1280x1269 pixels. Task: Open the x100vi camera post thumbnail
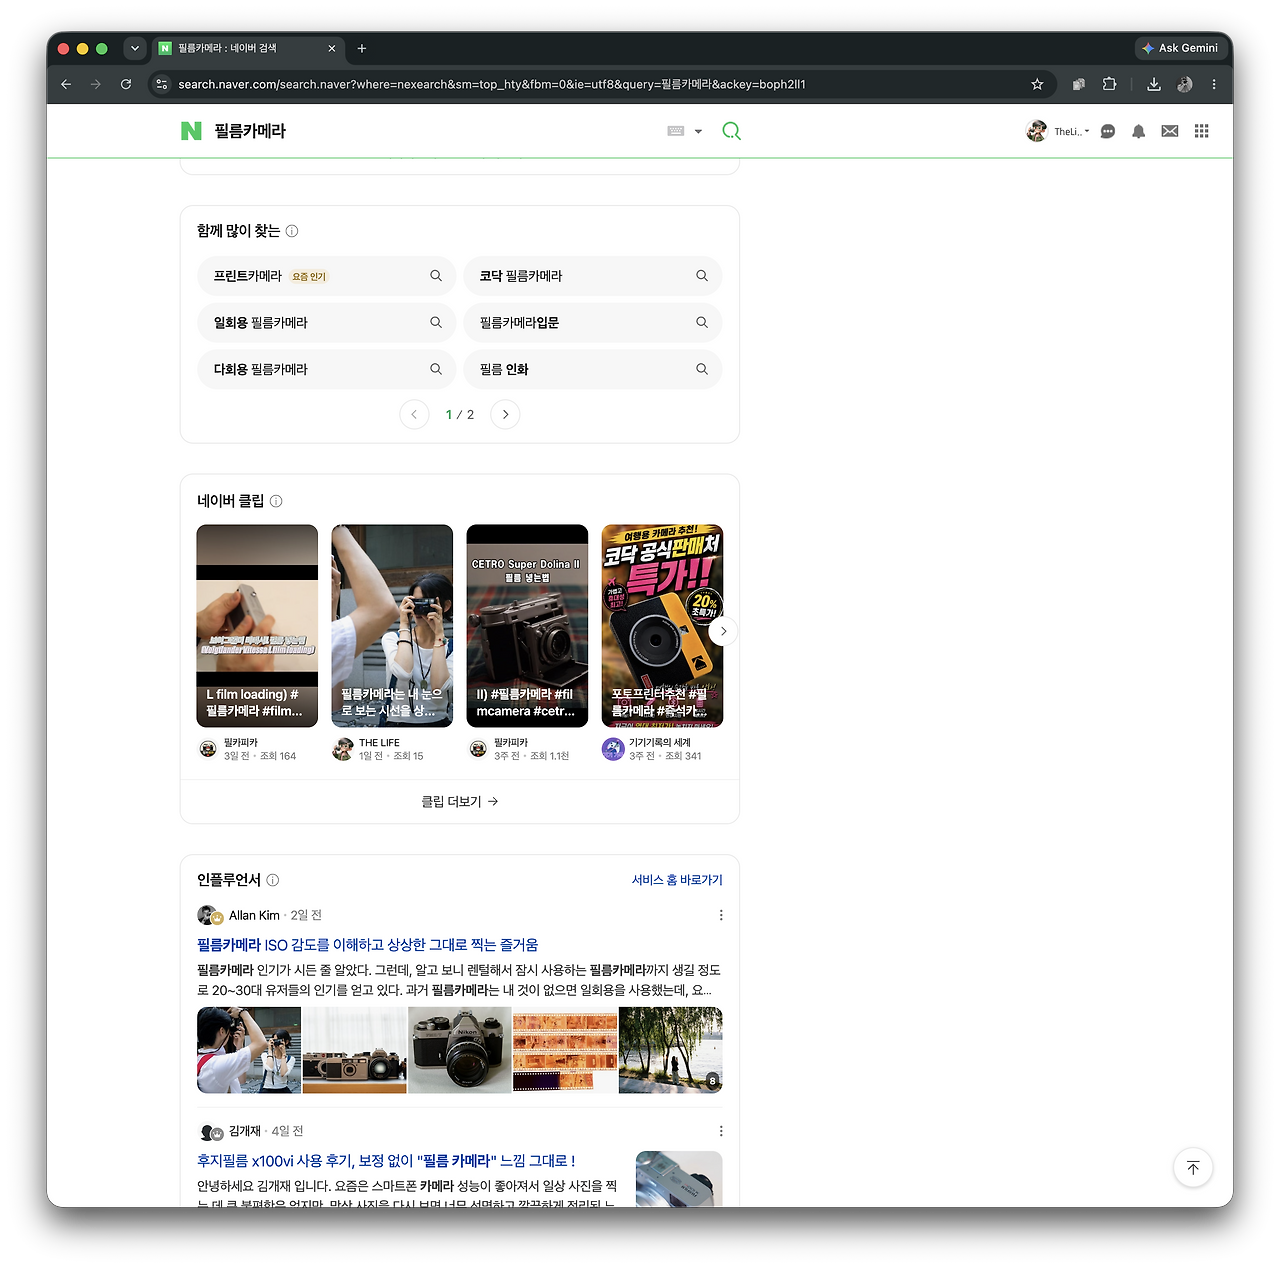(x=679, y=1179)
